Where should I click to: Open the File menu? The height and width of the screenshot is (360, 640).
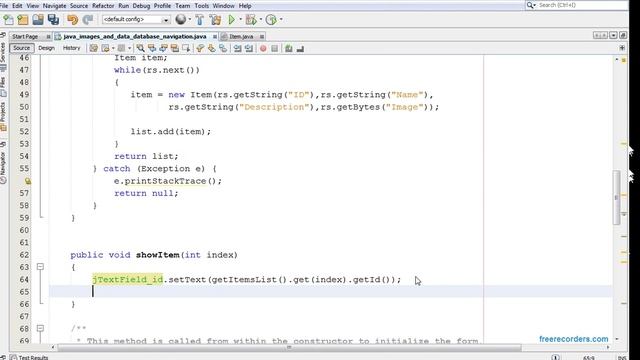click(x=4, y=6)
